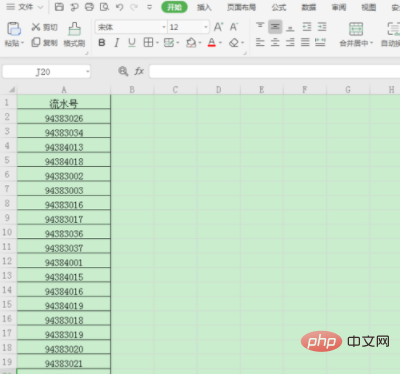Select row 10 header
Image resolution: width=400 pixels, height=374 pixels.
8,232
